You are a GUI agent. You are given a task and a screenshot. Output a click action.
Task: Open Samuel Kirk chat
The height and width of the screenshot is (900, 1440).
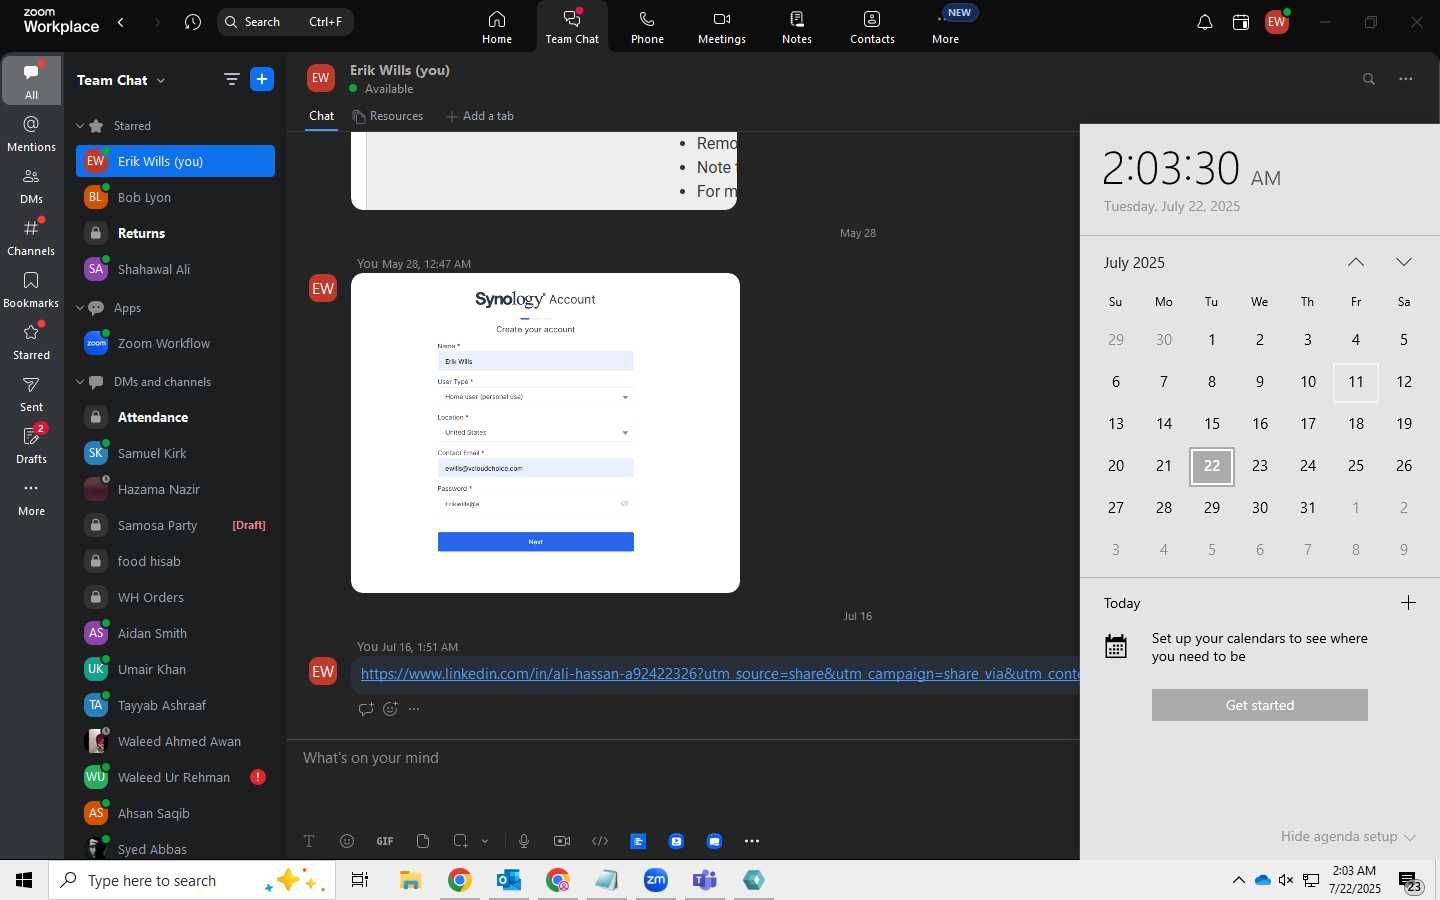coord(176,453)
